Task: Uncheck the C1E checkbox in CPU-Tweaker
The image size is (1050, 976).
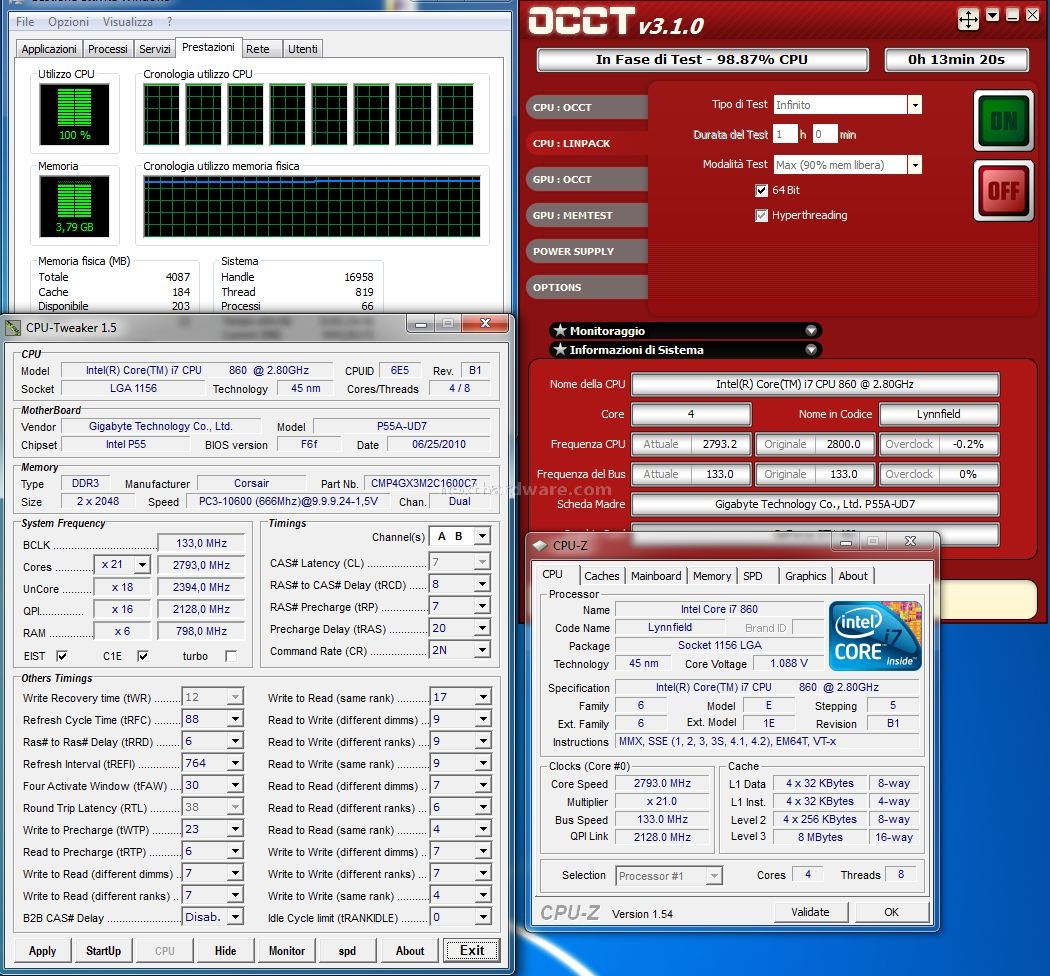Action: pyautogui.click(x=143, y=656)
